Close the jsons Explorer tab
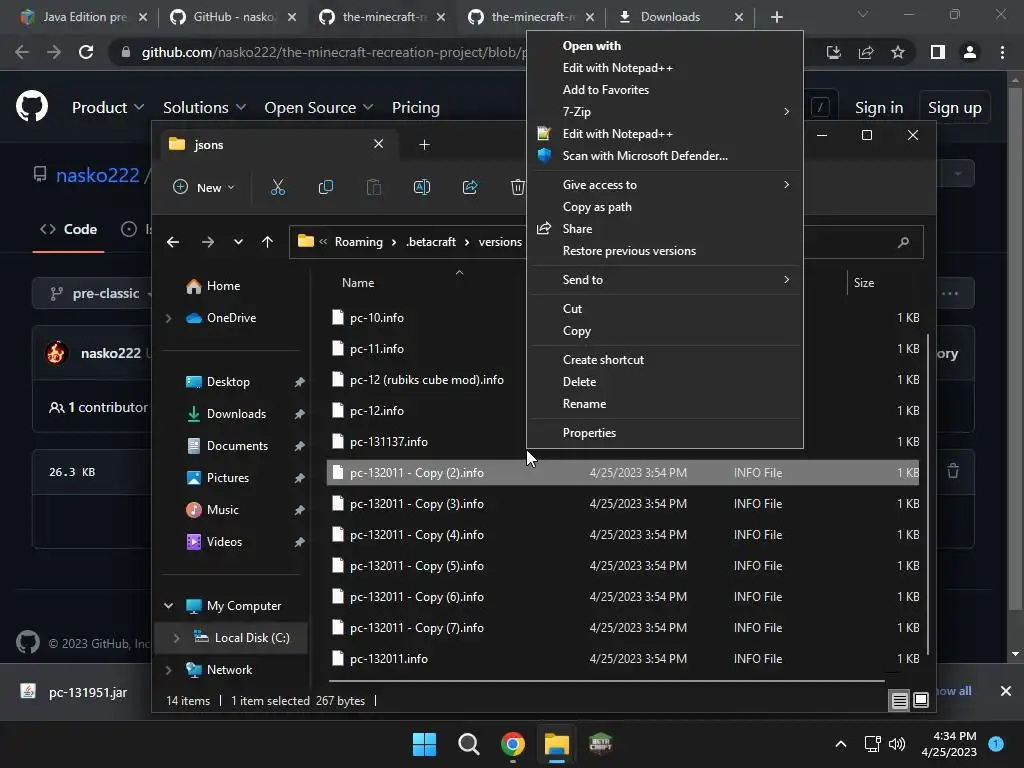 pyautogui.click(x=379, y=144)
